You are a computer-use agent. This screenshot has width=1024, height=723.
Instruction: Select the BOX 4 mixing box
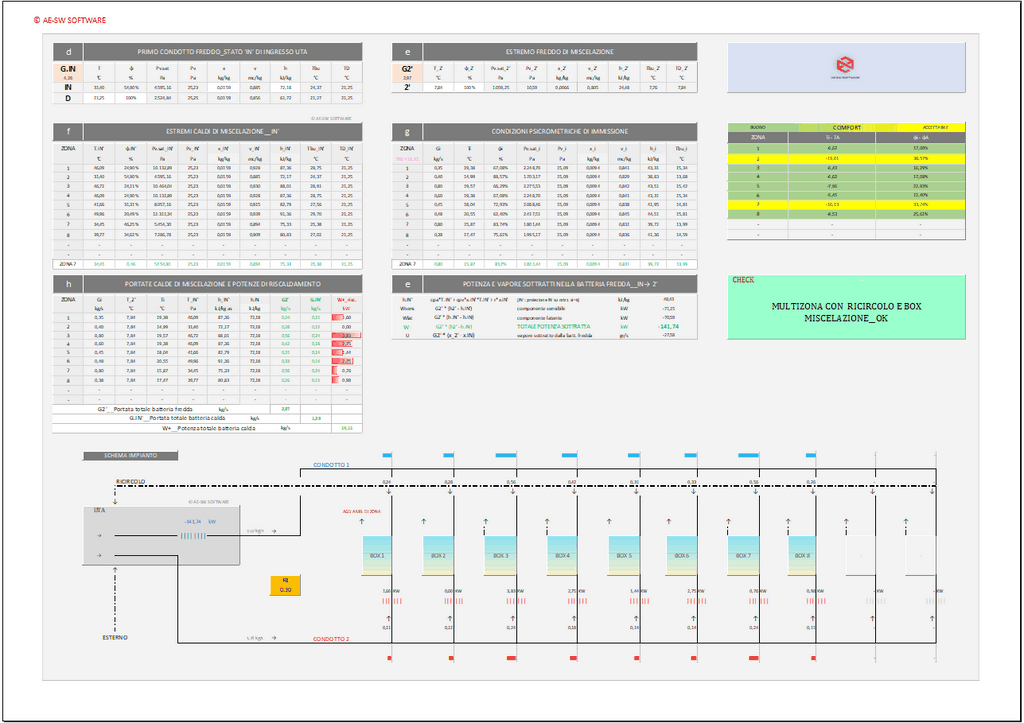pyautogui.click(x=563, y=554)
